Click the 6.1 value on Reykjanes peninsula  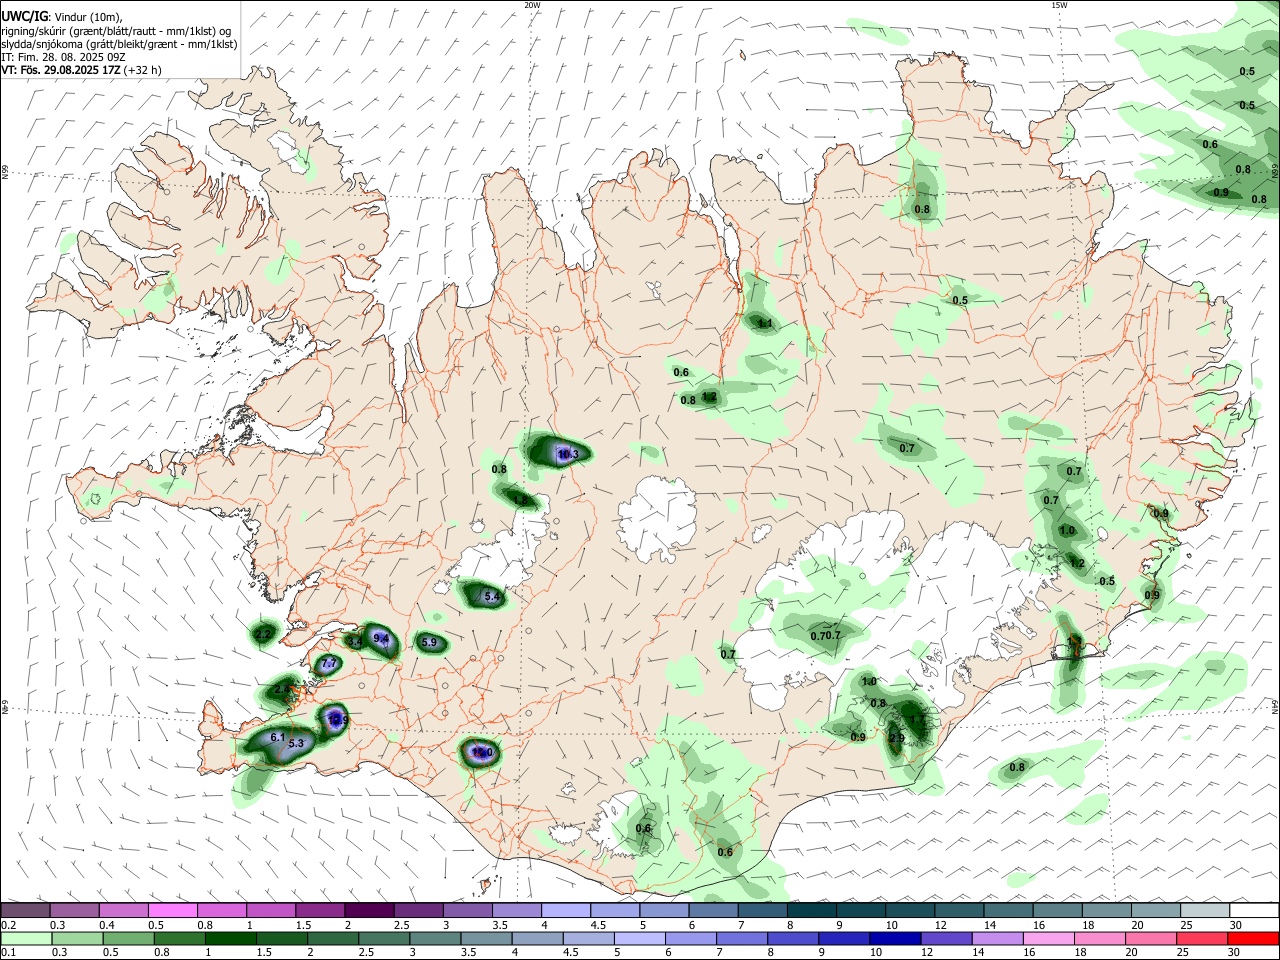click(278, 737)
